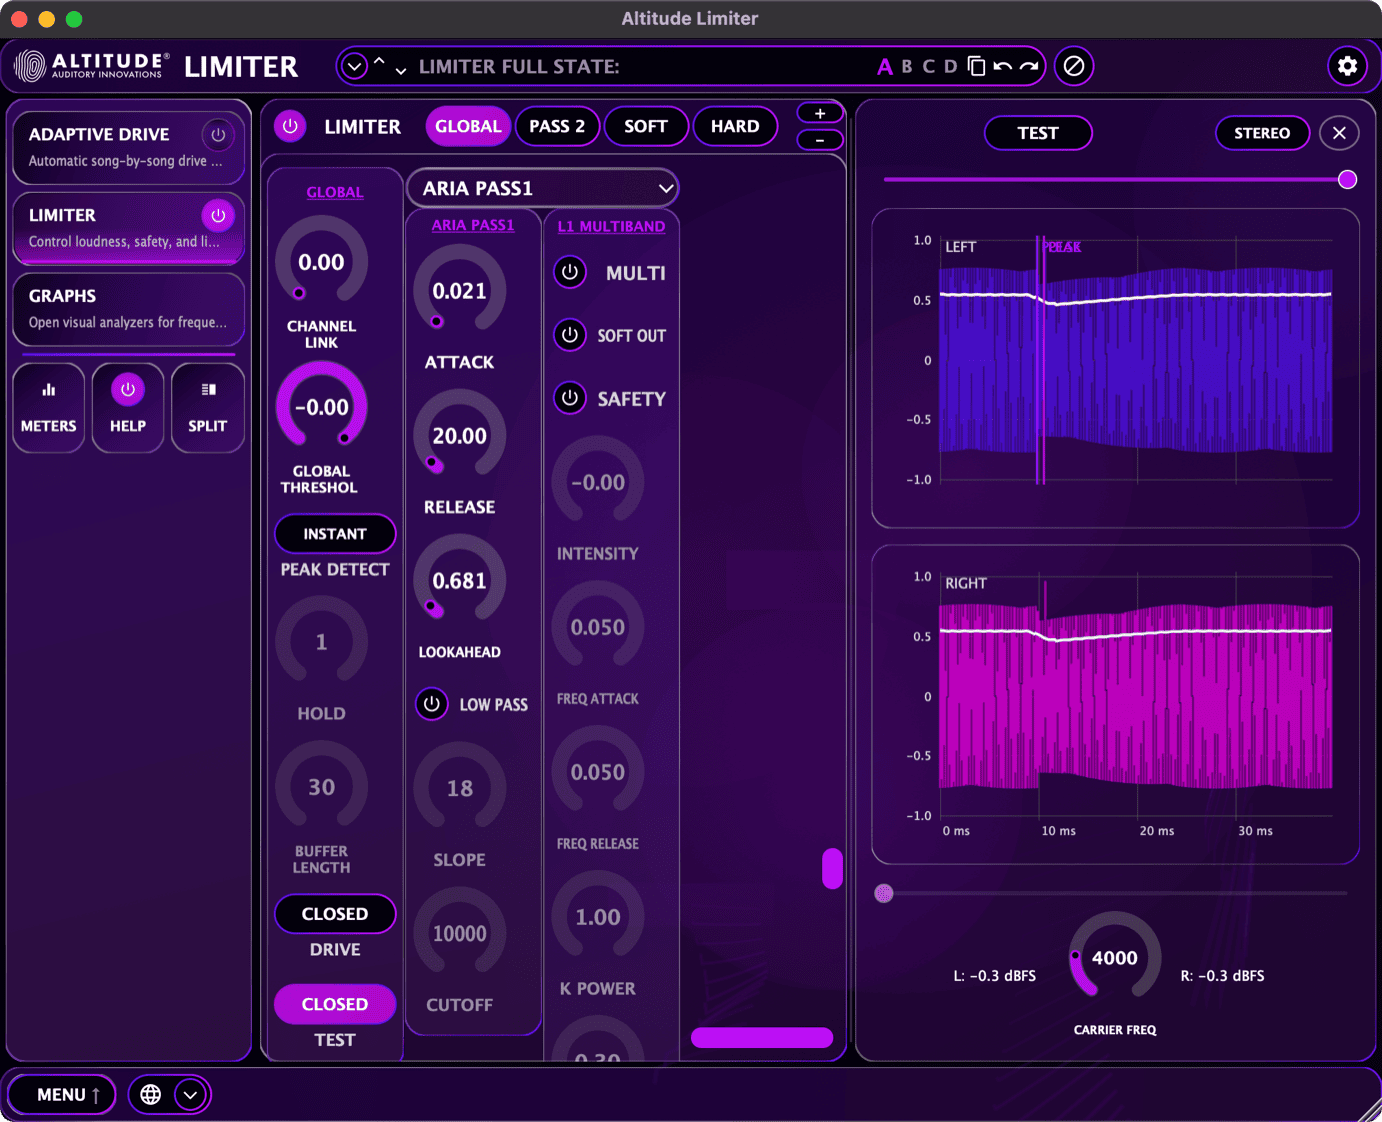Click the bypass slashed-circle icon

pos(1074,66)
